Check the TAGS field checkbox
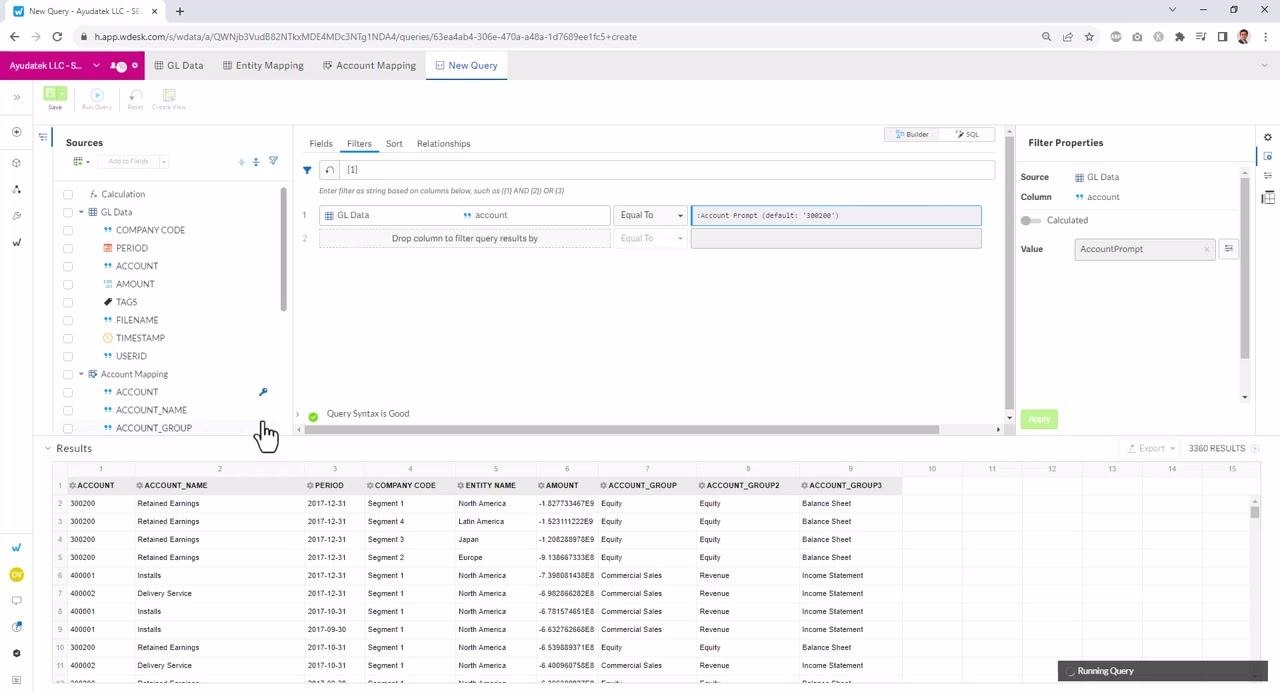 coord(68,302)
